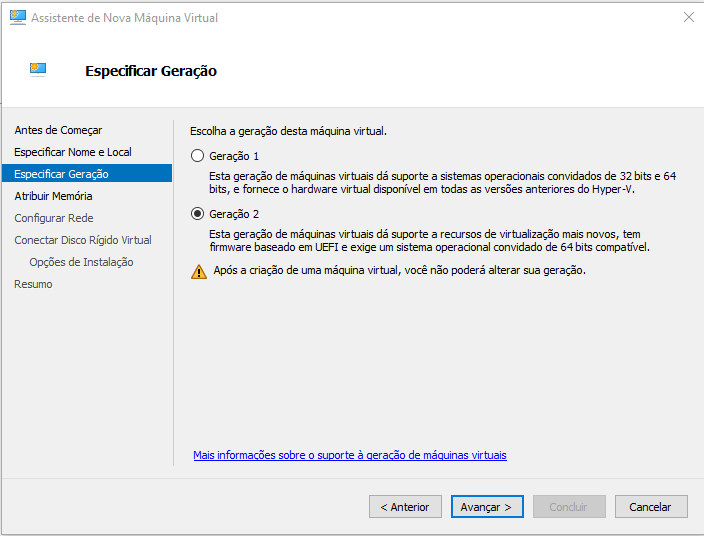
Task: Select the Geração 1 radio button
Action: point(197,156)
